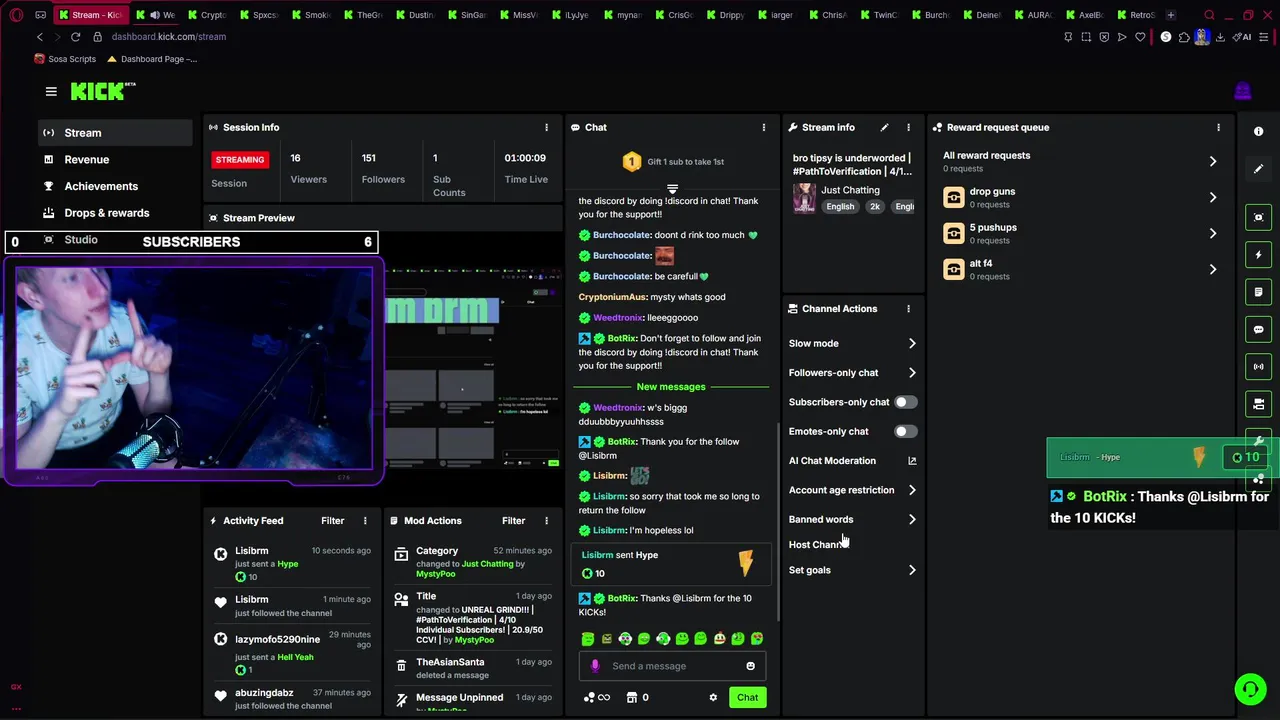Click the KICK logo
This screenshot has width=1280, height=720.
click(x=103, y=91)
